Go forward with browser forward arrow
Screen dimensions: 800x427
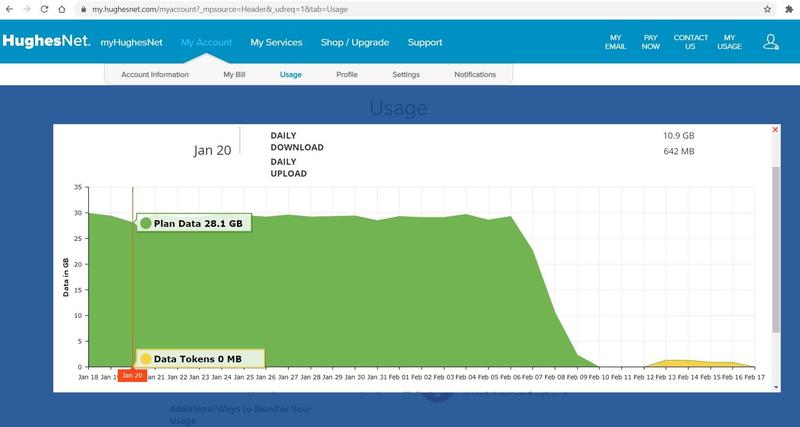coord(27,9)
